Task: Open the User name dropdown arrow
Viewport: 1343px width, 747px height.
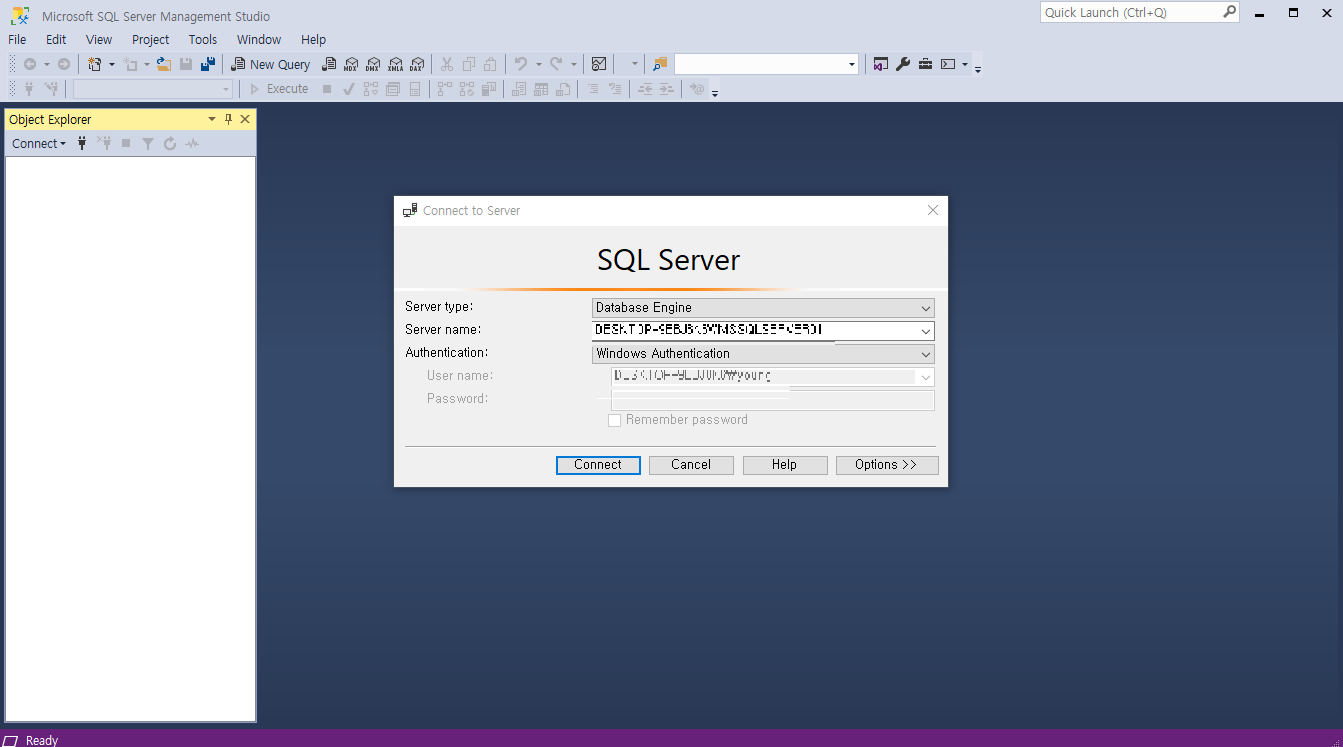Action: pos(926,377)
